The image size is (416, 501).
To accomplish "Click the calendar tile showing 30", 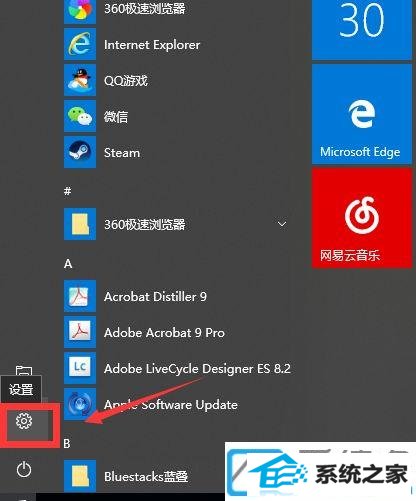I will pos(362,29).
